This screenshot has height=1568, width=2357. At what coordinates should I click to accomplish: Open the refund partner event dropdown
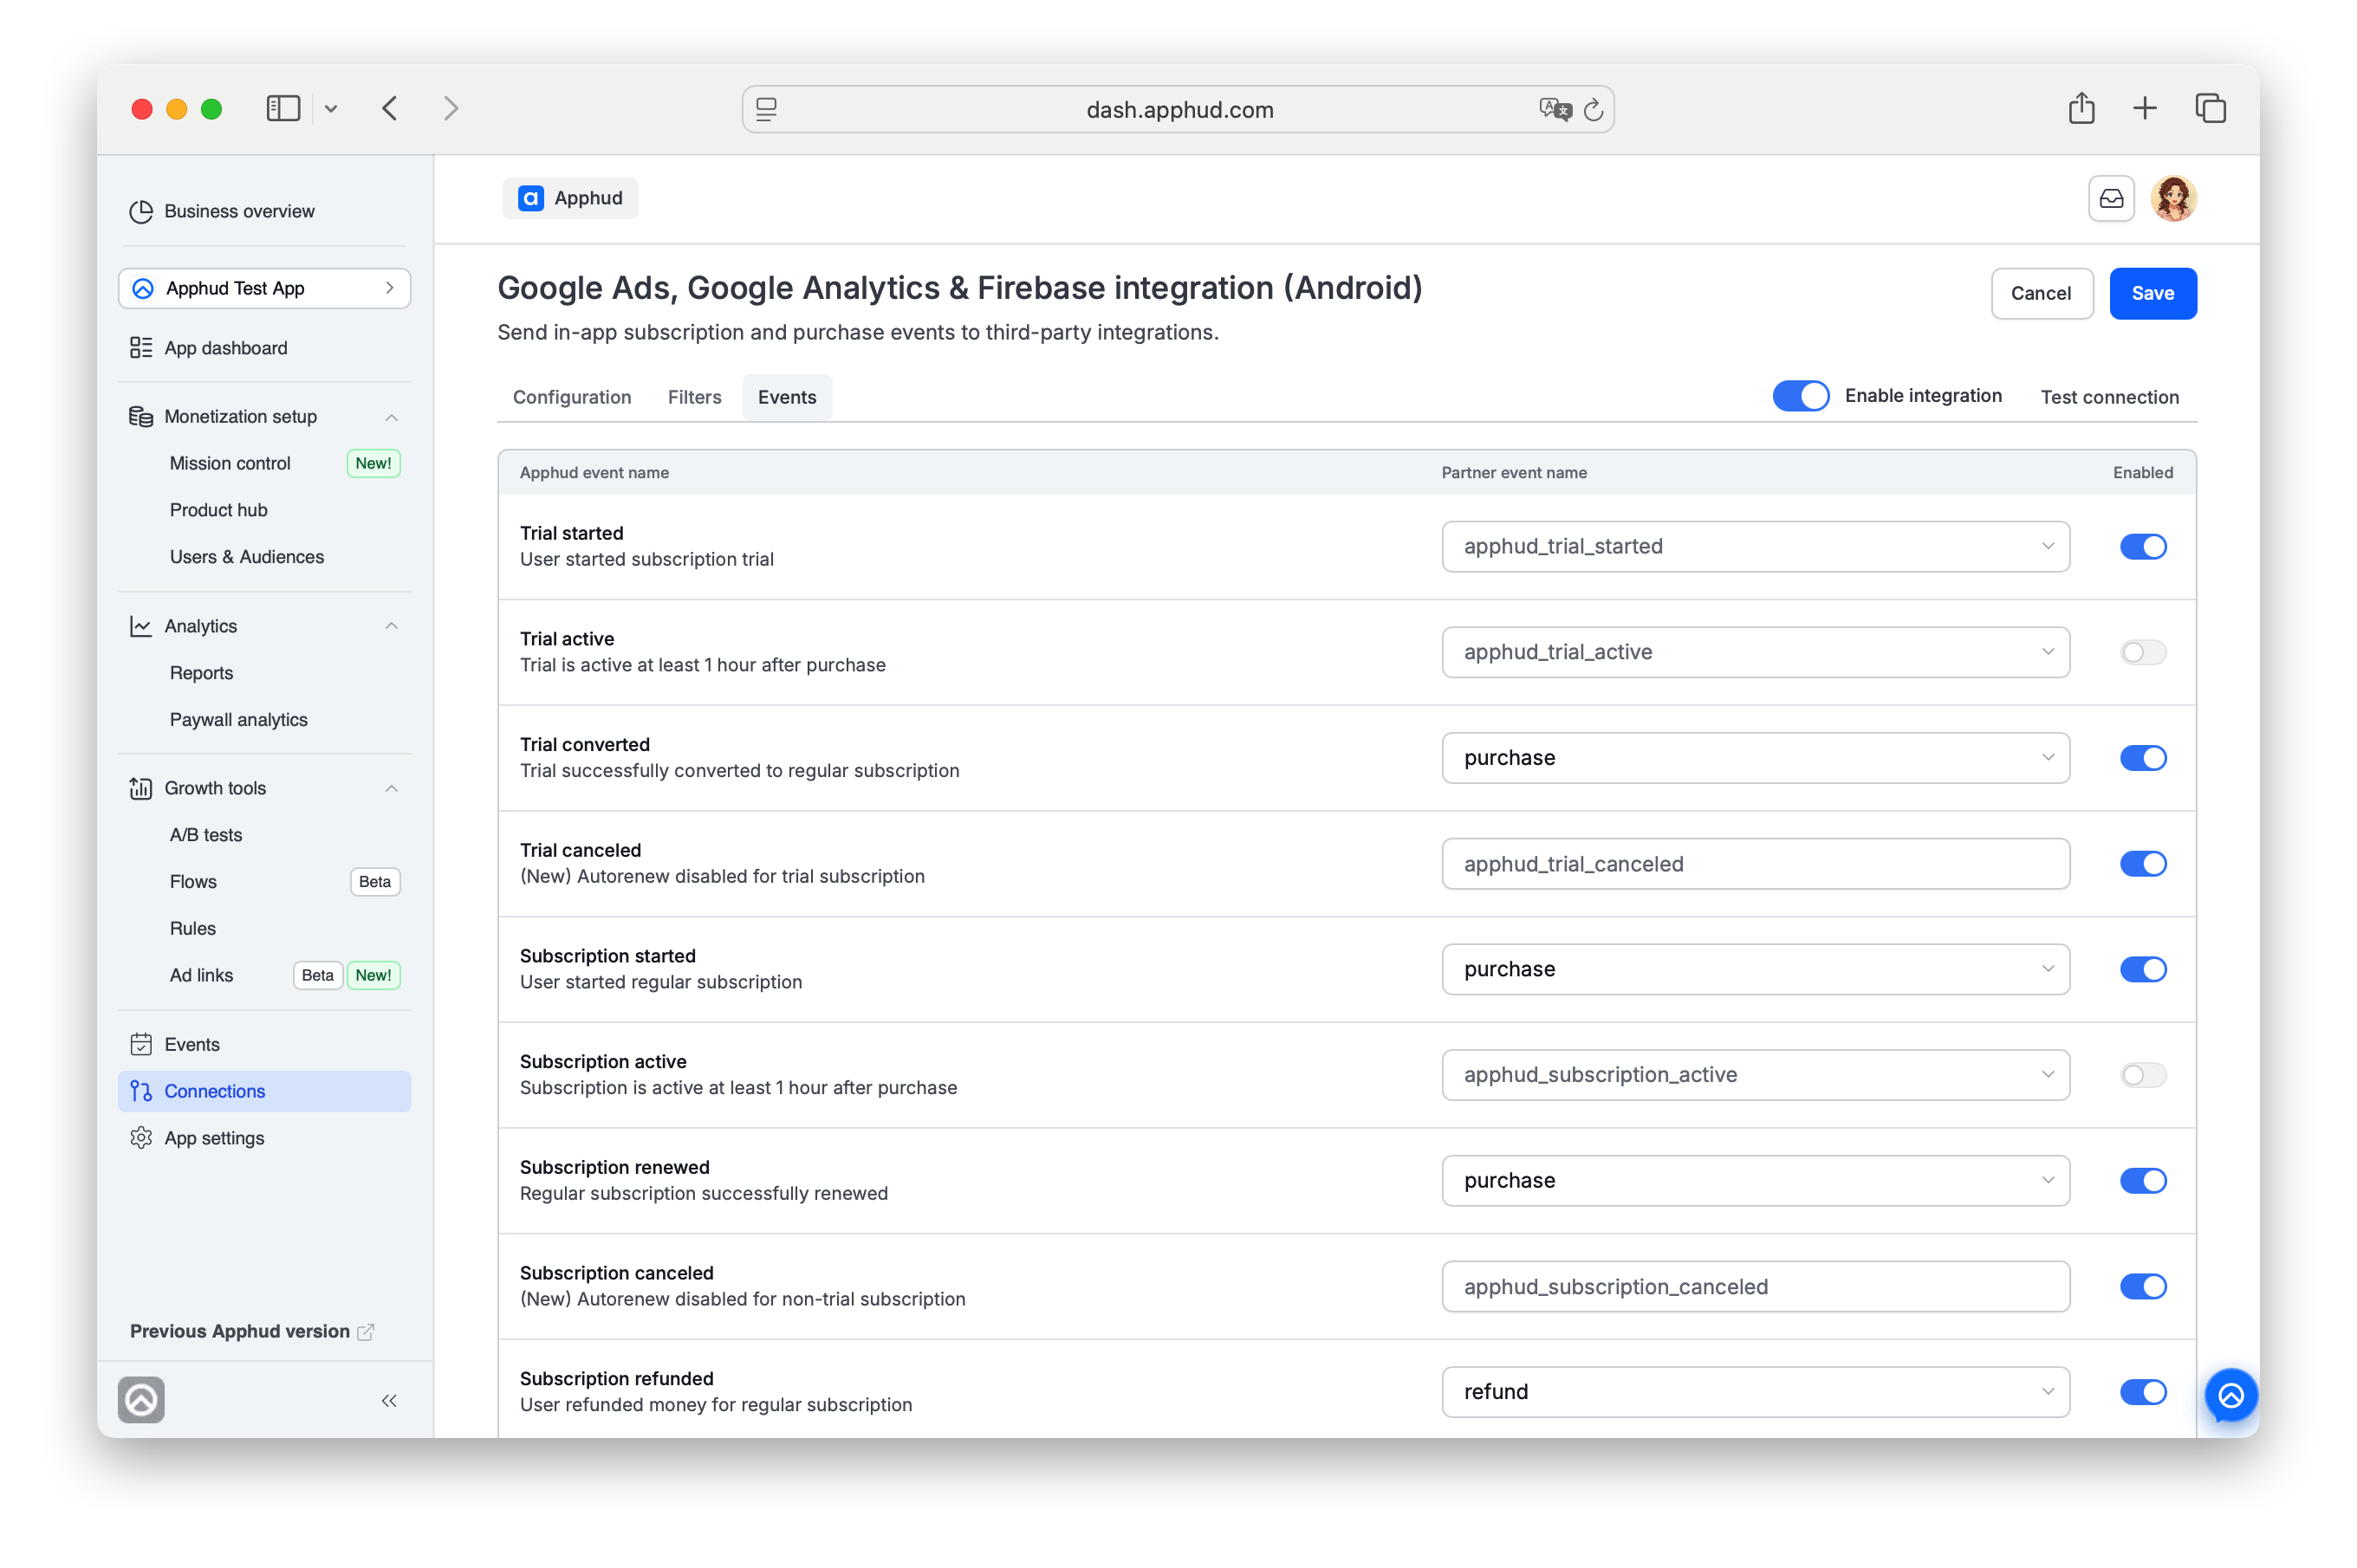pos(1755,1392)
